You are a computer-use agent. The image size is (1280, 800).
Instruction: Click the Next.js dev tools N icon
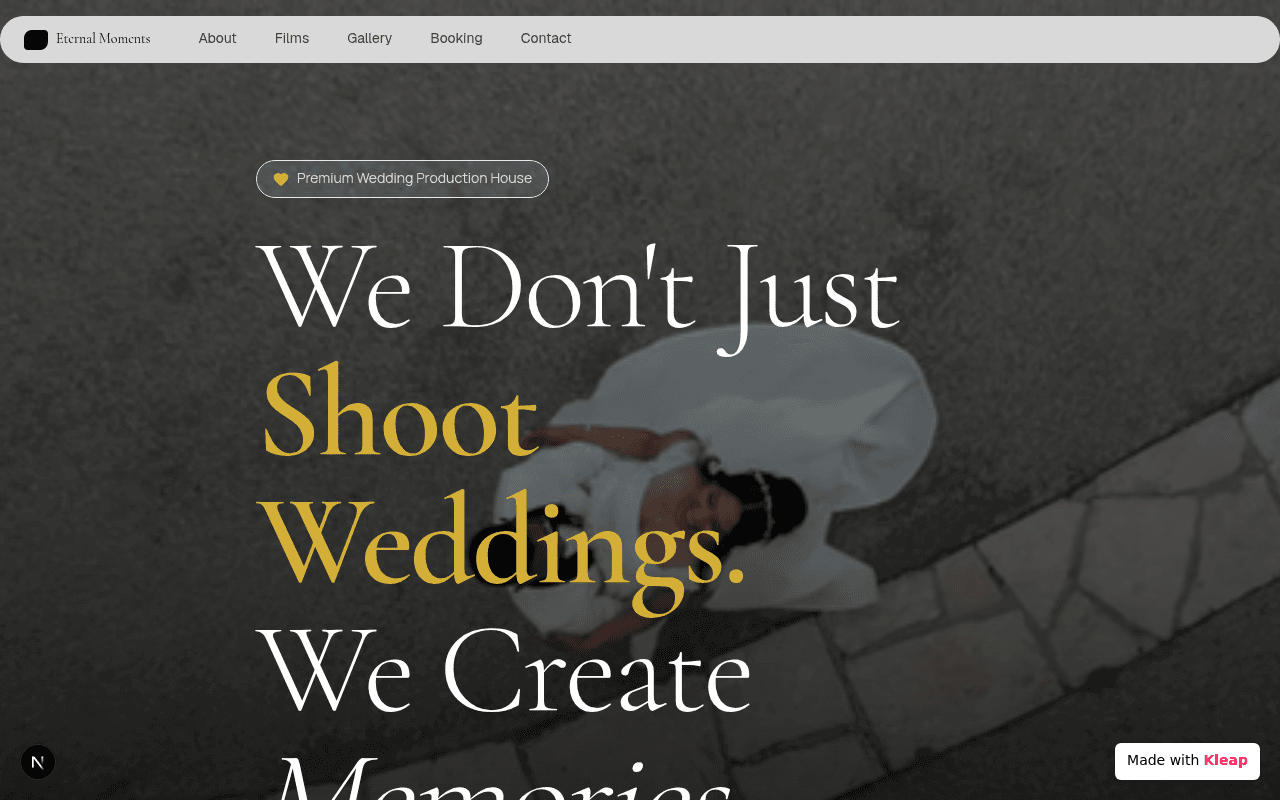(x=38, y=762)
